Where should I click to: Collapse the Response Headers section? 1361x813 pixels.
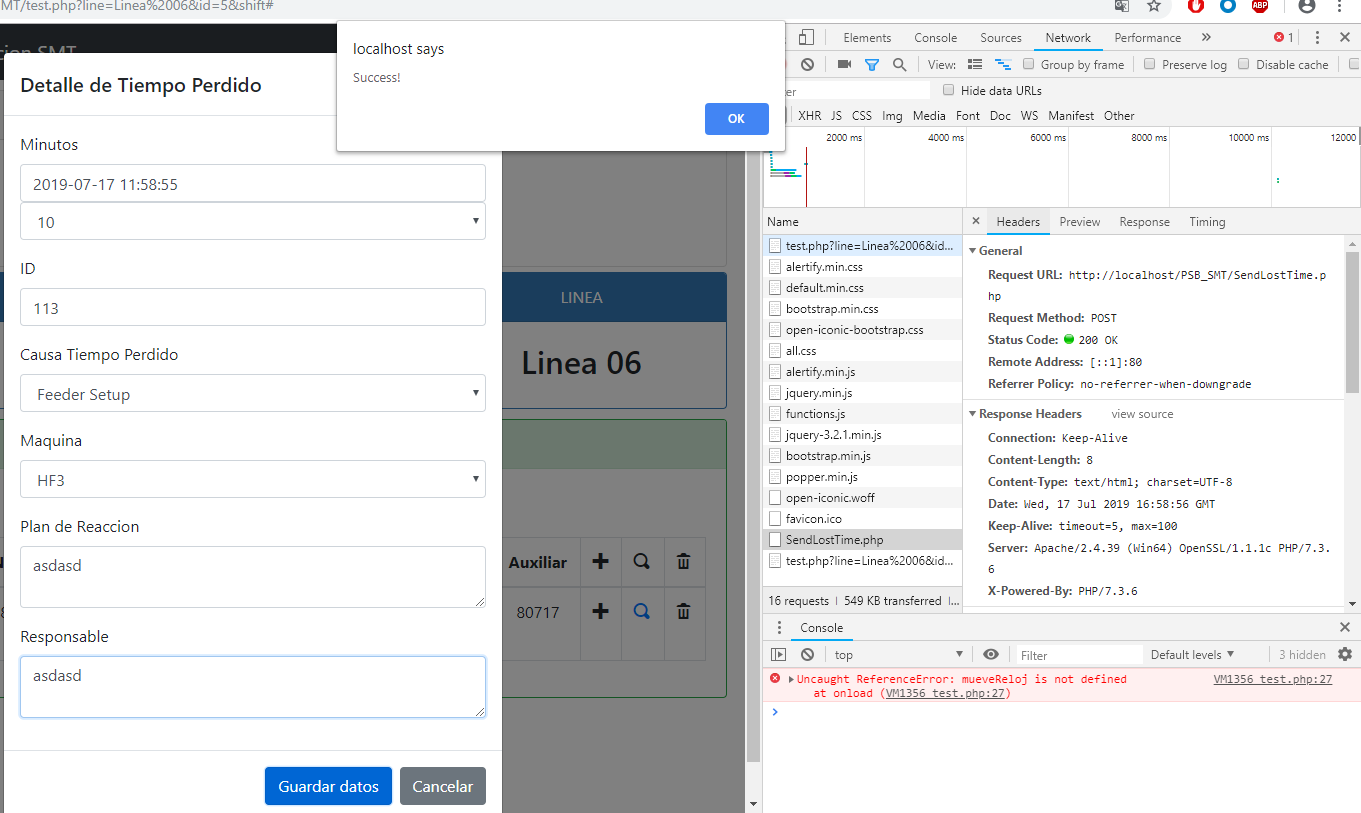pos(973,414)
